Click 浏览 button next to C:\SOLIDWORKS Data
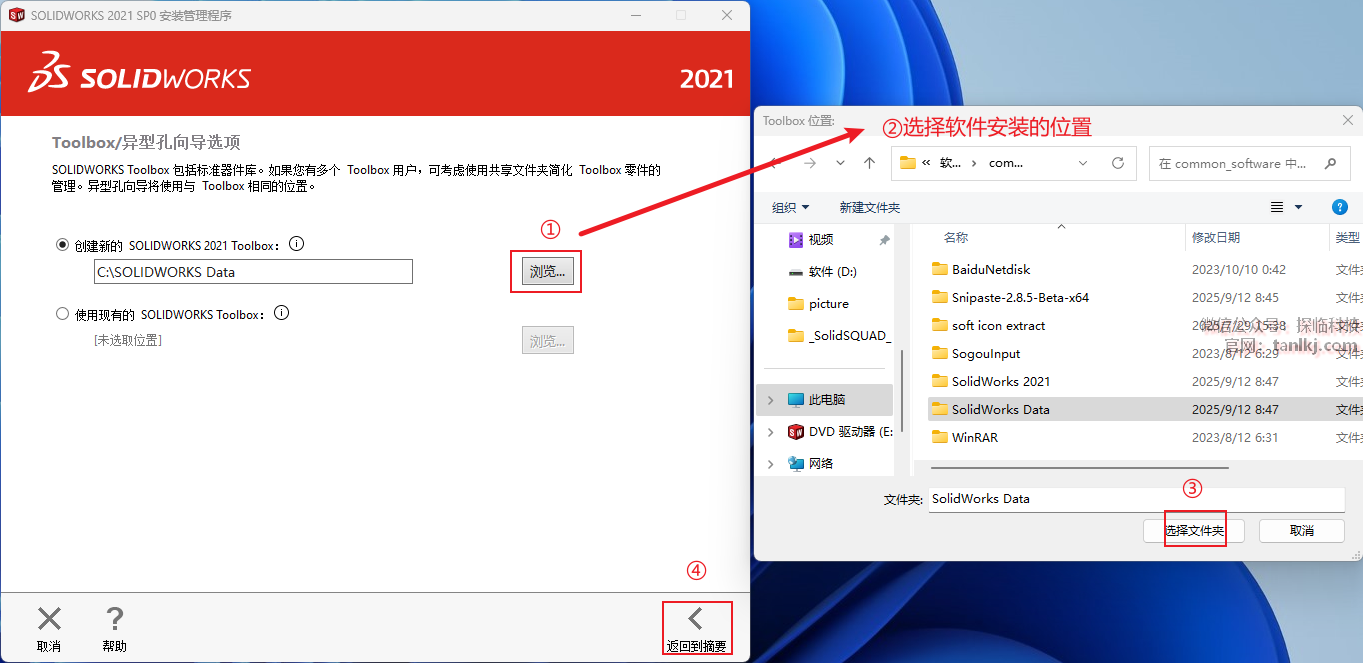 tap(547, 271)
